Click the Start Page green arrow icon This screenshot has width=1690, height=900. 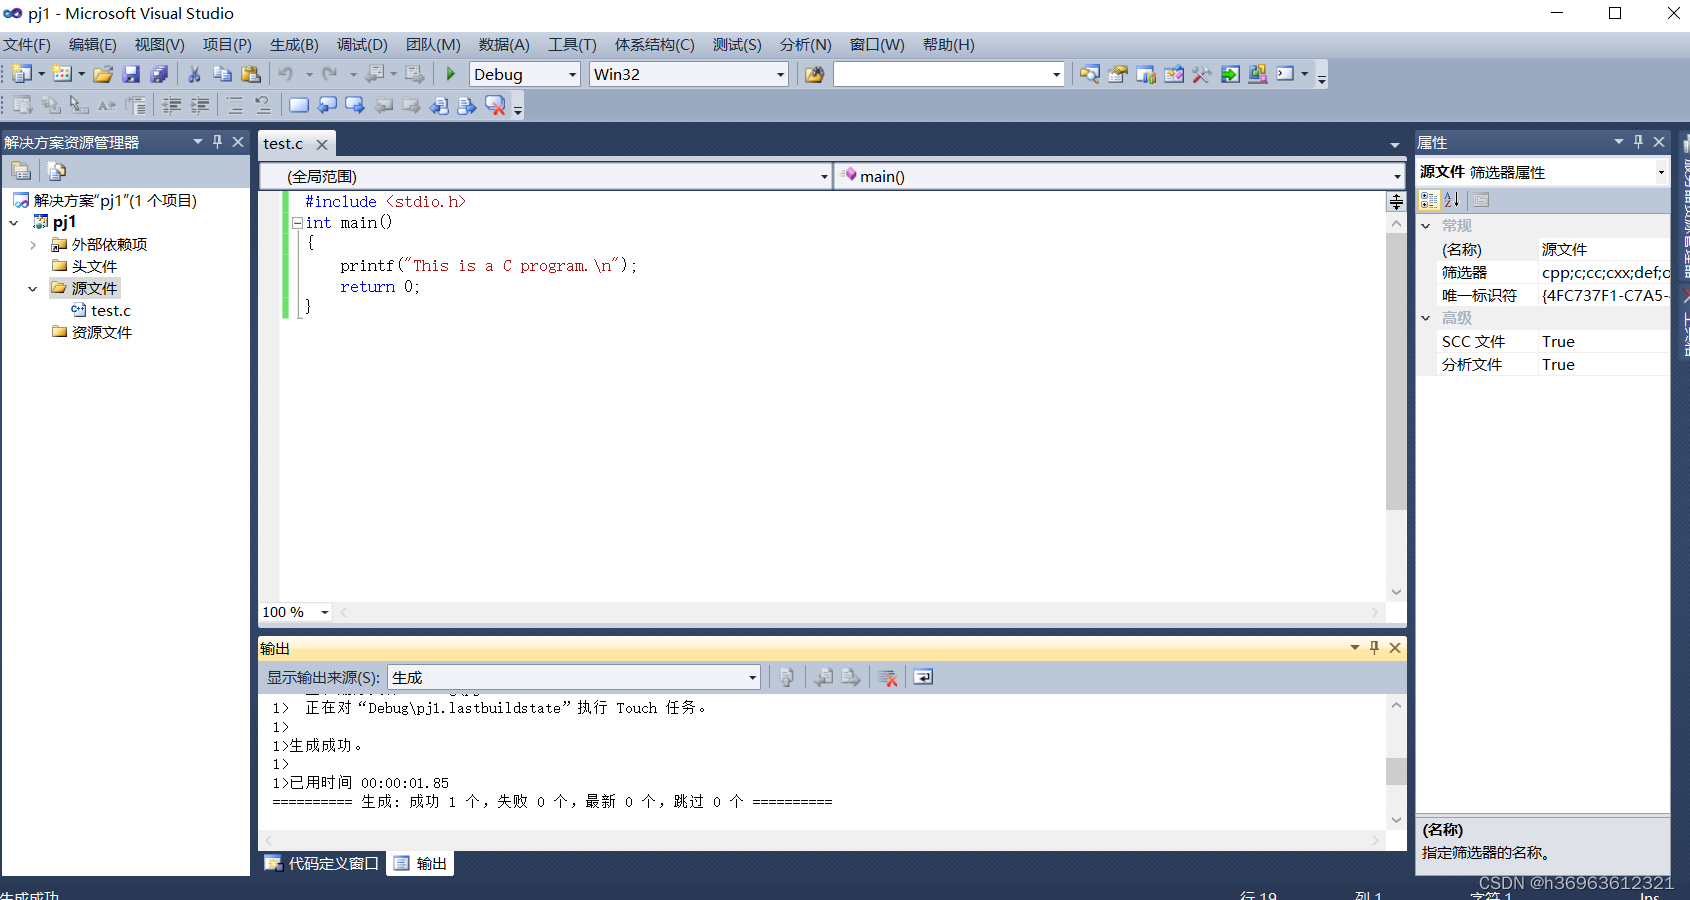(x=1230, y=74)
